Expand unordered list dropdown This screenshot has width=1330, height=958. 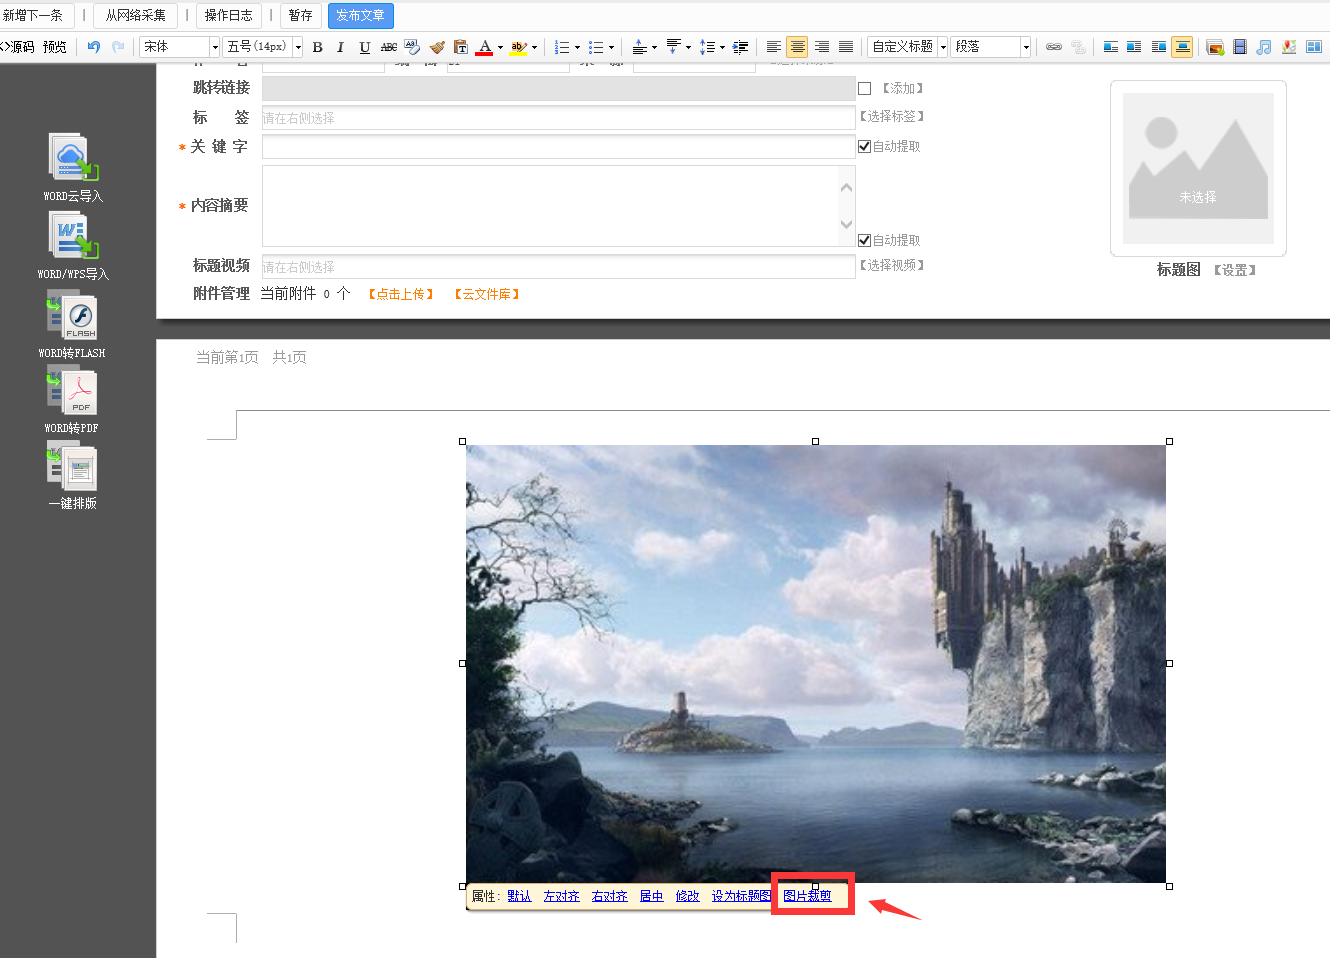[x=611, y=47]
